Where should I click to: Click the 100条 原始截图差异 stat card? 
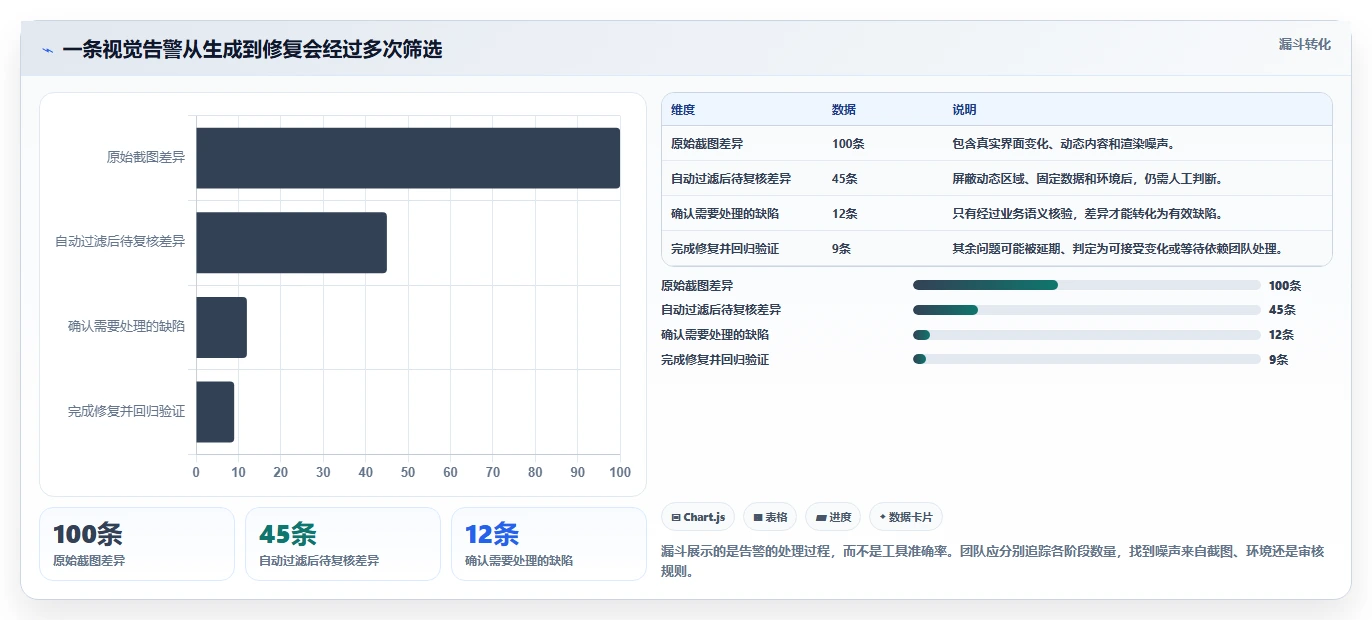coord(137,544)
